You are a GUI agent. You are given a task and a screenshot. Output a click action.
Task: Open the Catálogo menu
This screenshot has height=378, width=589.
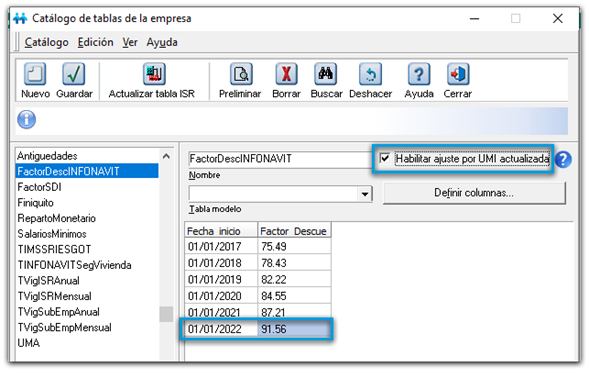pos(46,42)
